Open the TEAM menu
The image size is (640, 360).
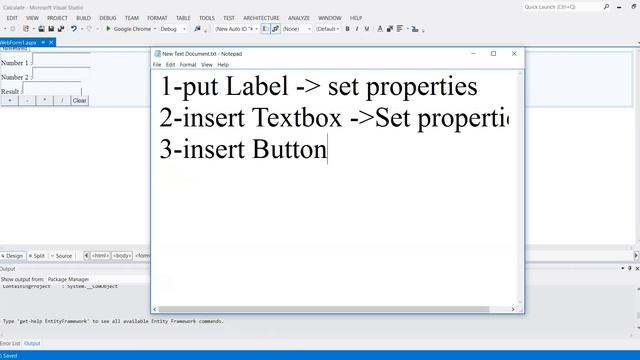pyautogui.click(x=132, y=18)
